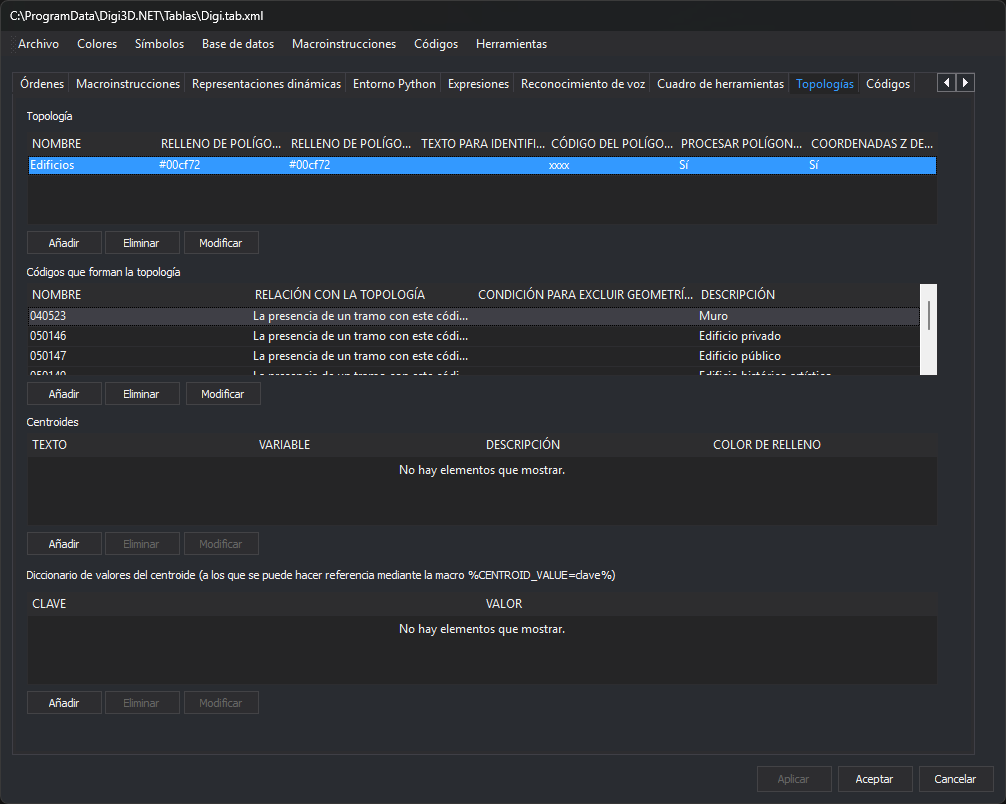
Task: Switch to the Expresiones tab
Action: [478, 83]
